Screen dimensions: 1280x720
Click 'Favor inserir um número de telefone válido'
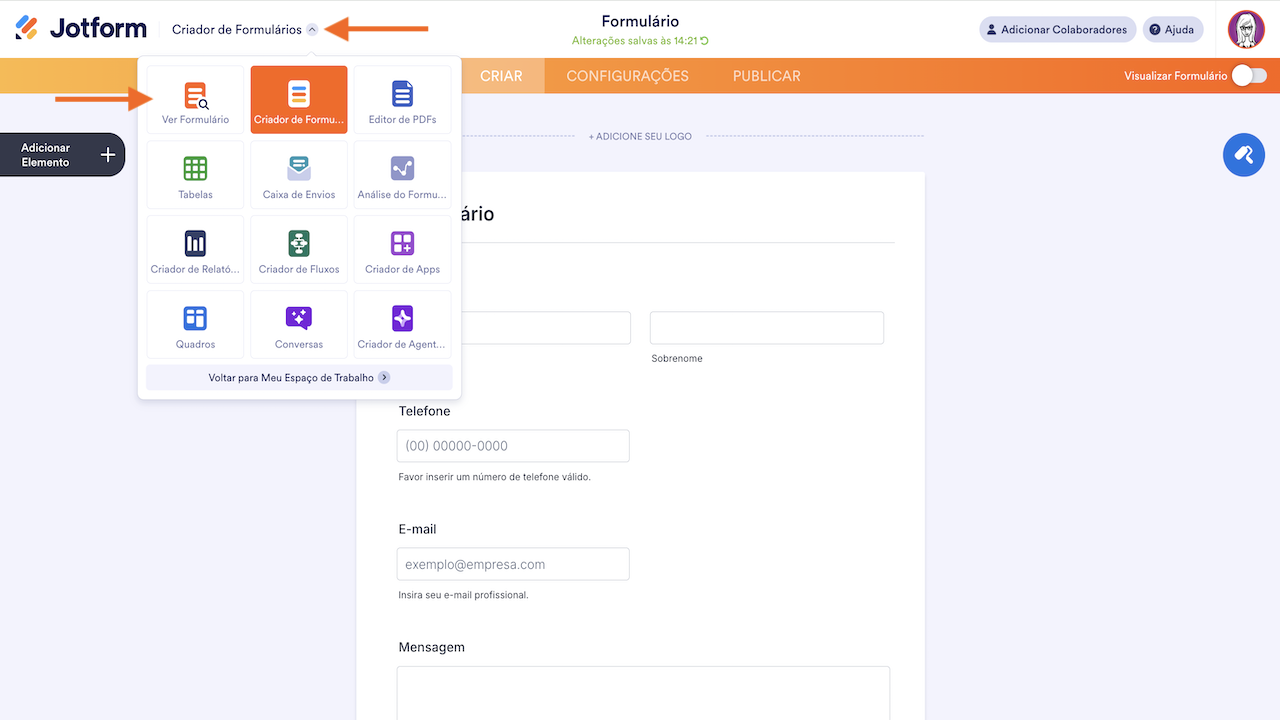[x=494, y=477]
